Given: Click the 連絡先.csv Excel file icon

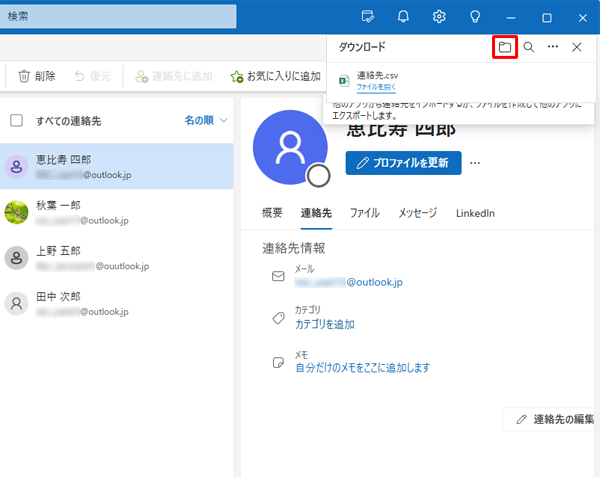Looking at the screenshot, I should click(x=344, y=81).
